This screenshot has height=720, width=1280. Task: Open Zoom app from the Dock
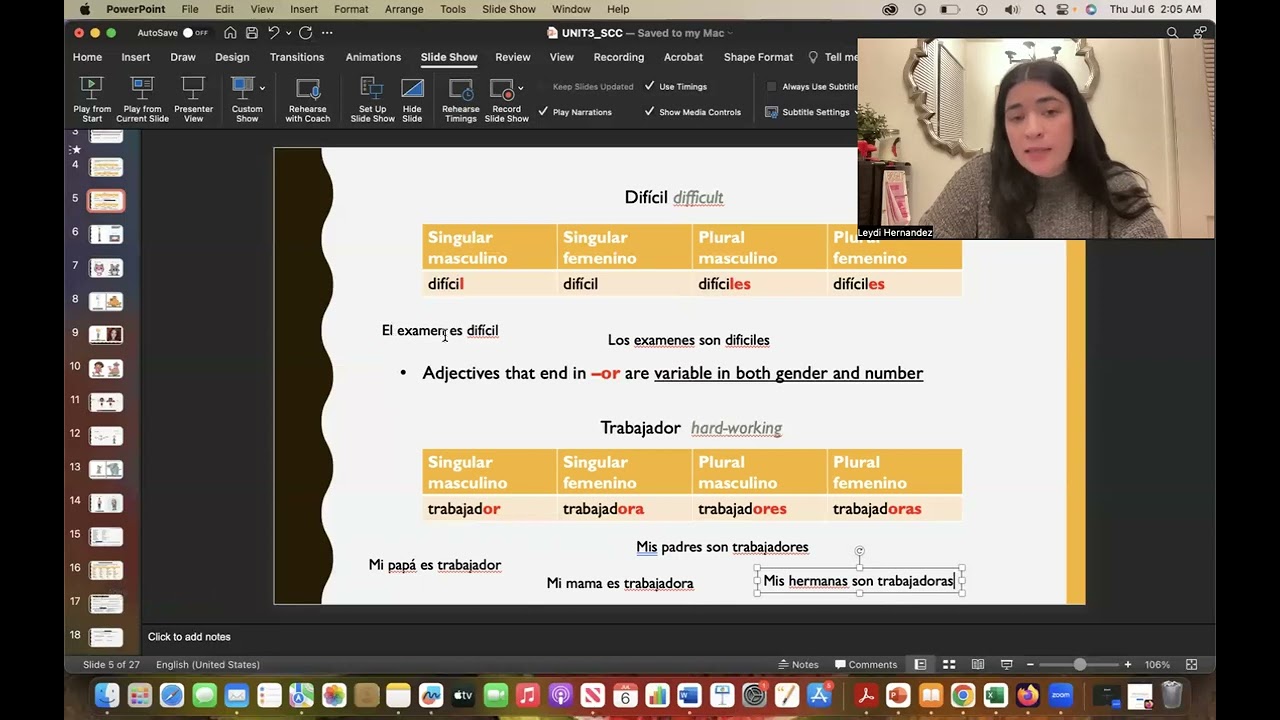click(x=1060, y=695)
